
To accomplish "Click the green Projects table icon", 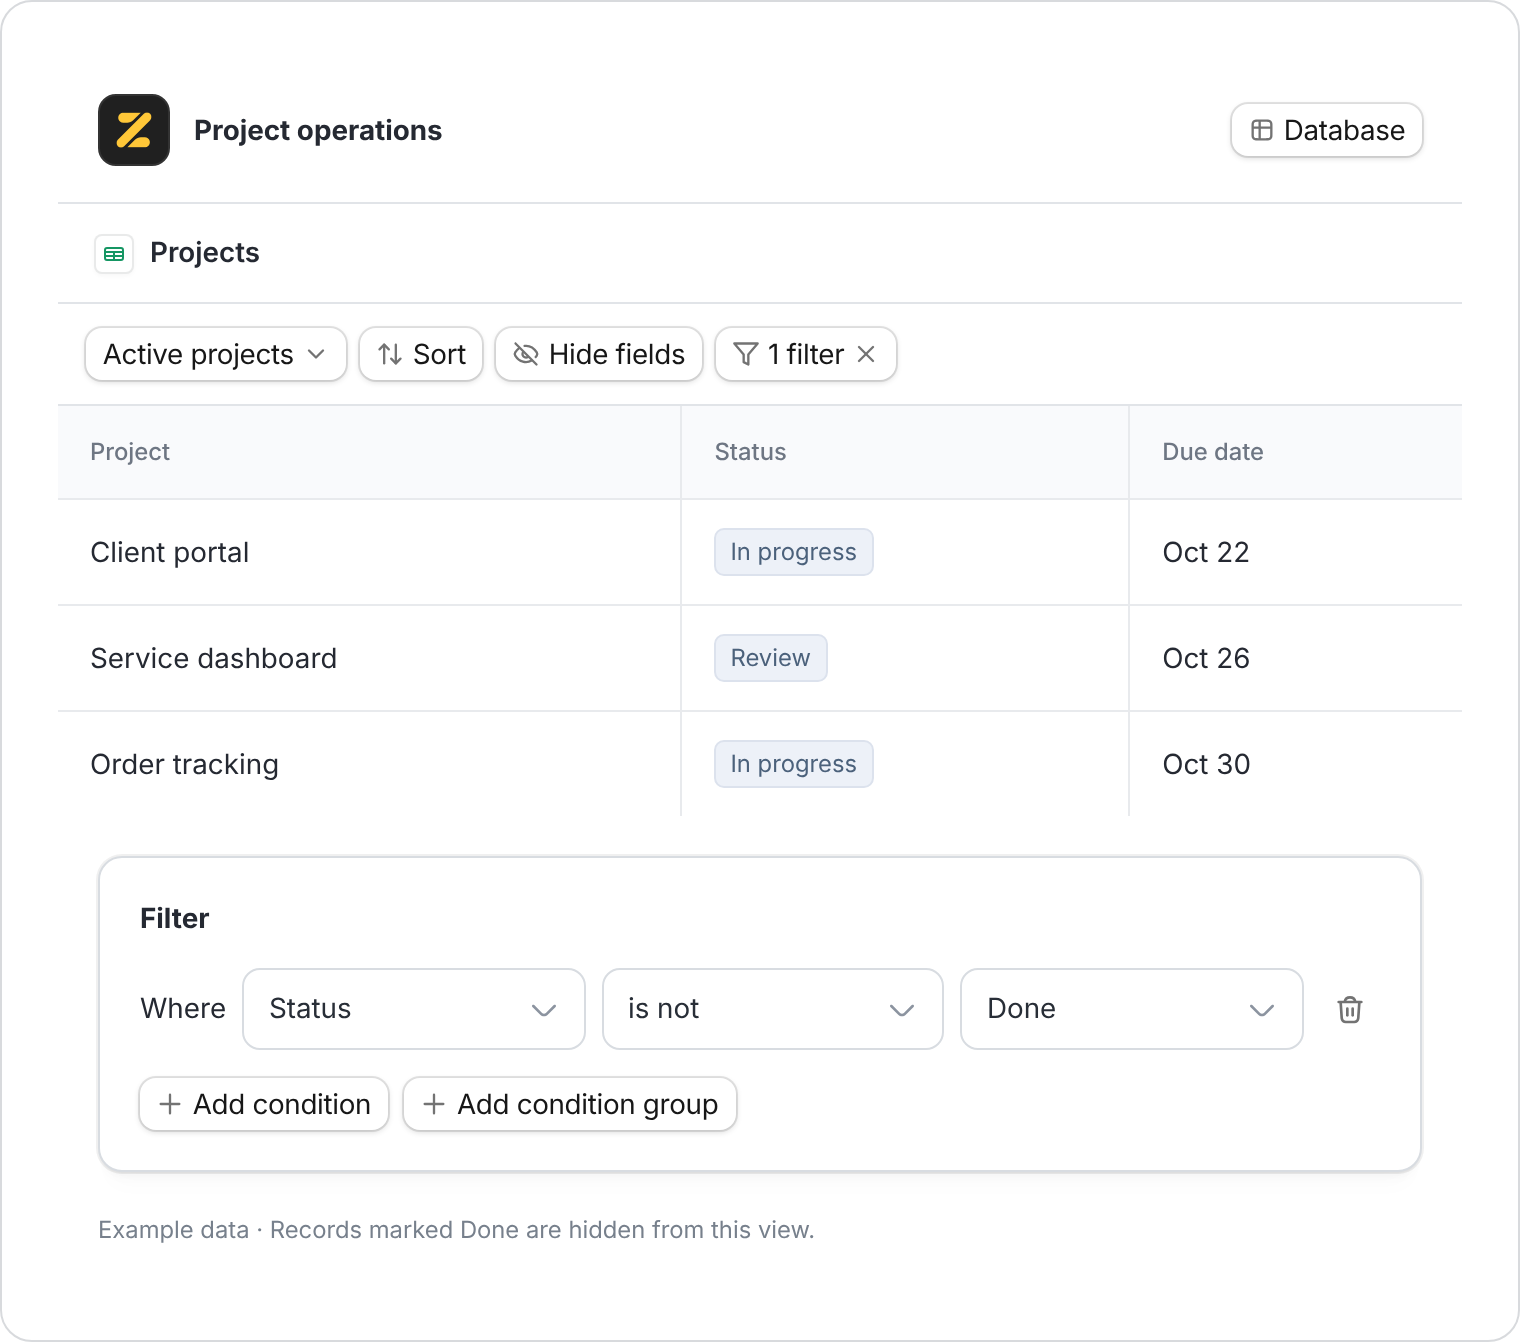I will click(114, 254).
